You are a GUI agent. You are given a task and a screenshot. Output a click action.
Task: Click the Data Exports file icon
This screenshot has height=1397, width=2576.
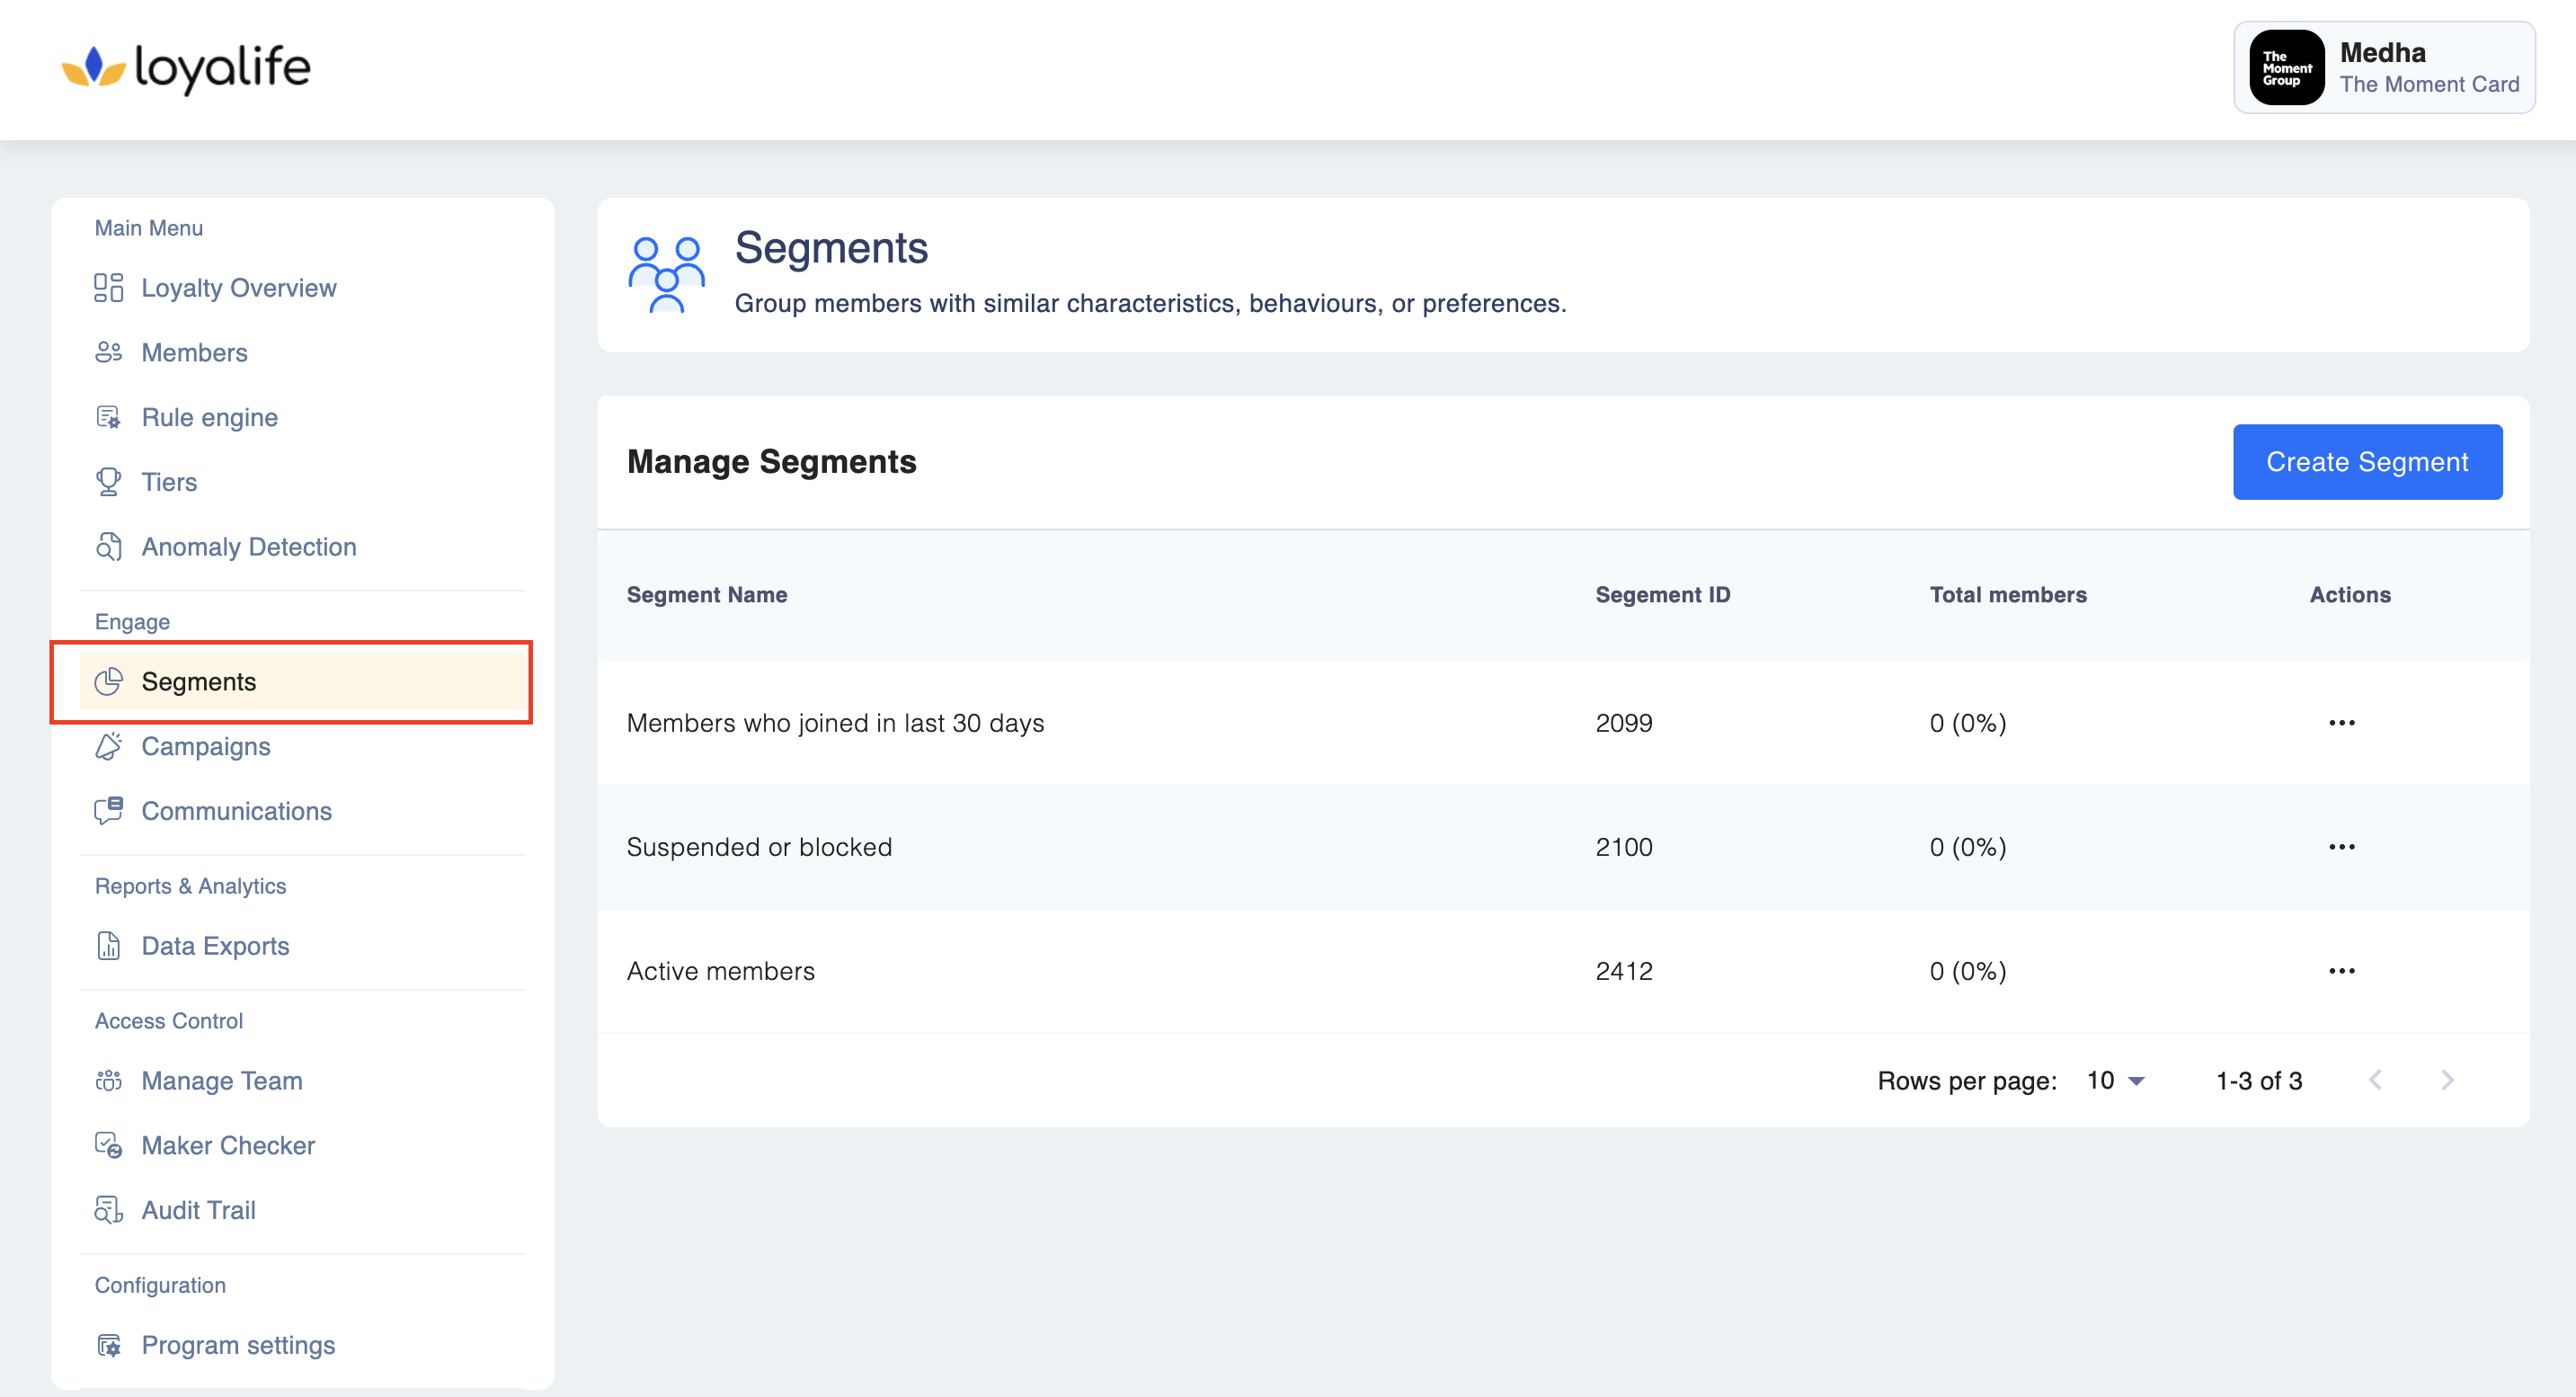(x=108, y=946)
